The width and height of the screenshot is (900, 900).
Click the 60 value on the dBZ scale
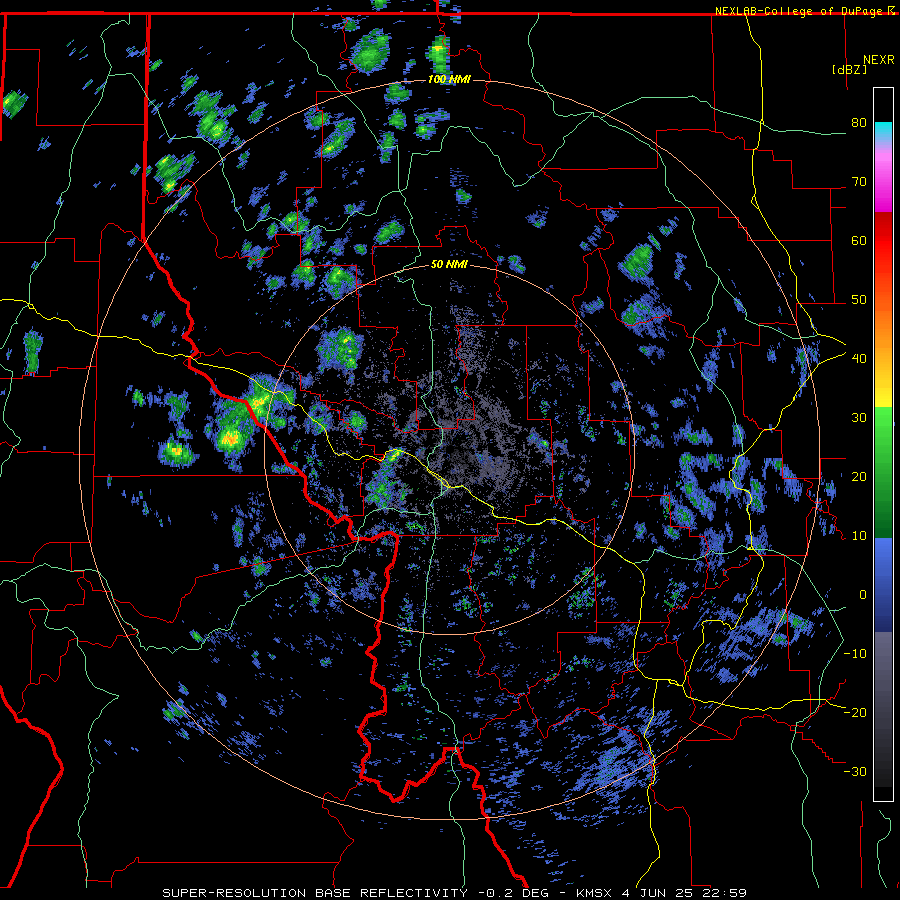tap(859, 240)
